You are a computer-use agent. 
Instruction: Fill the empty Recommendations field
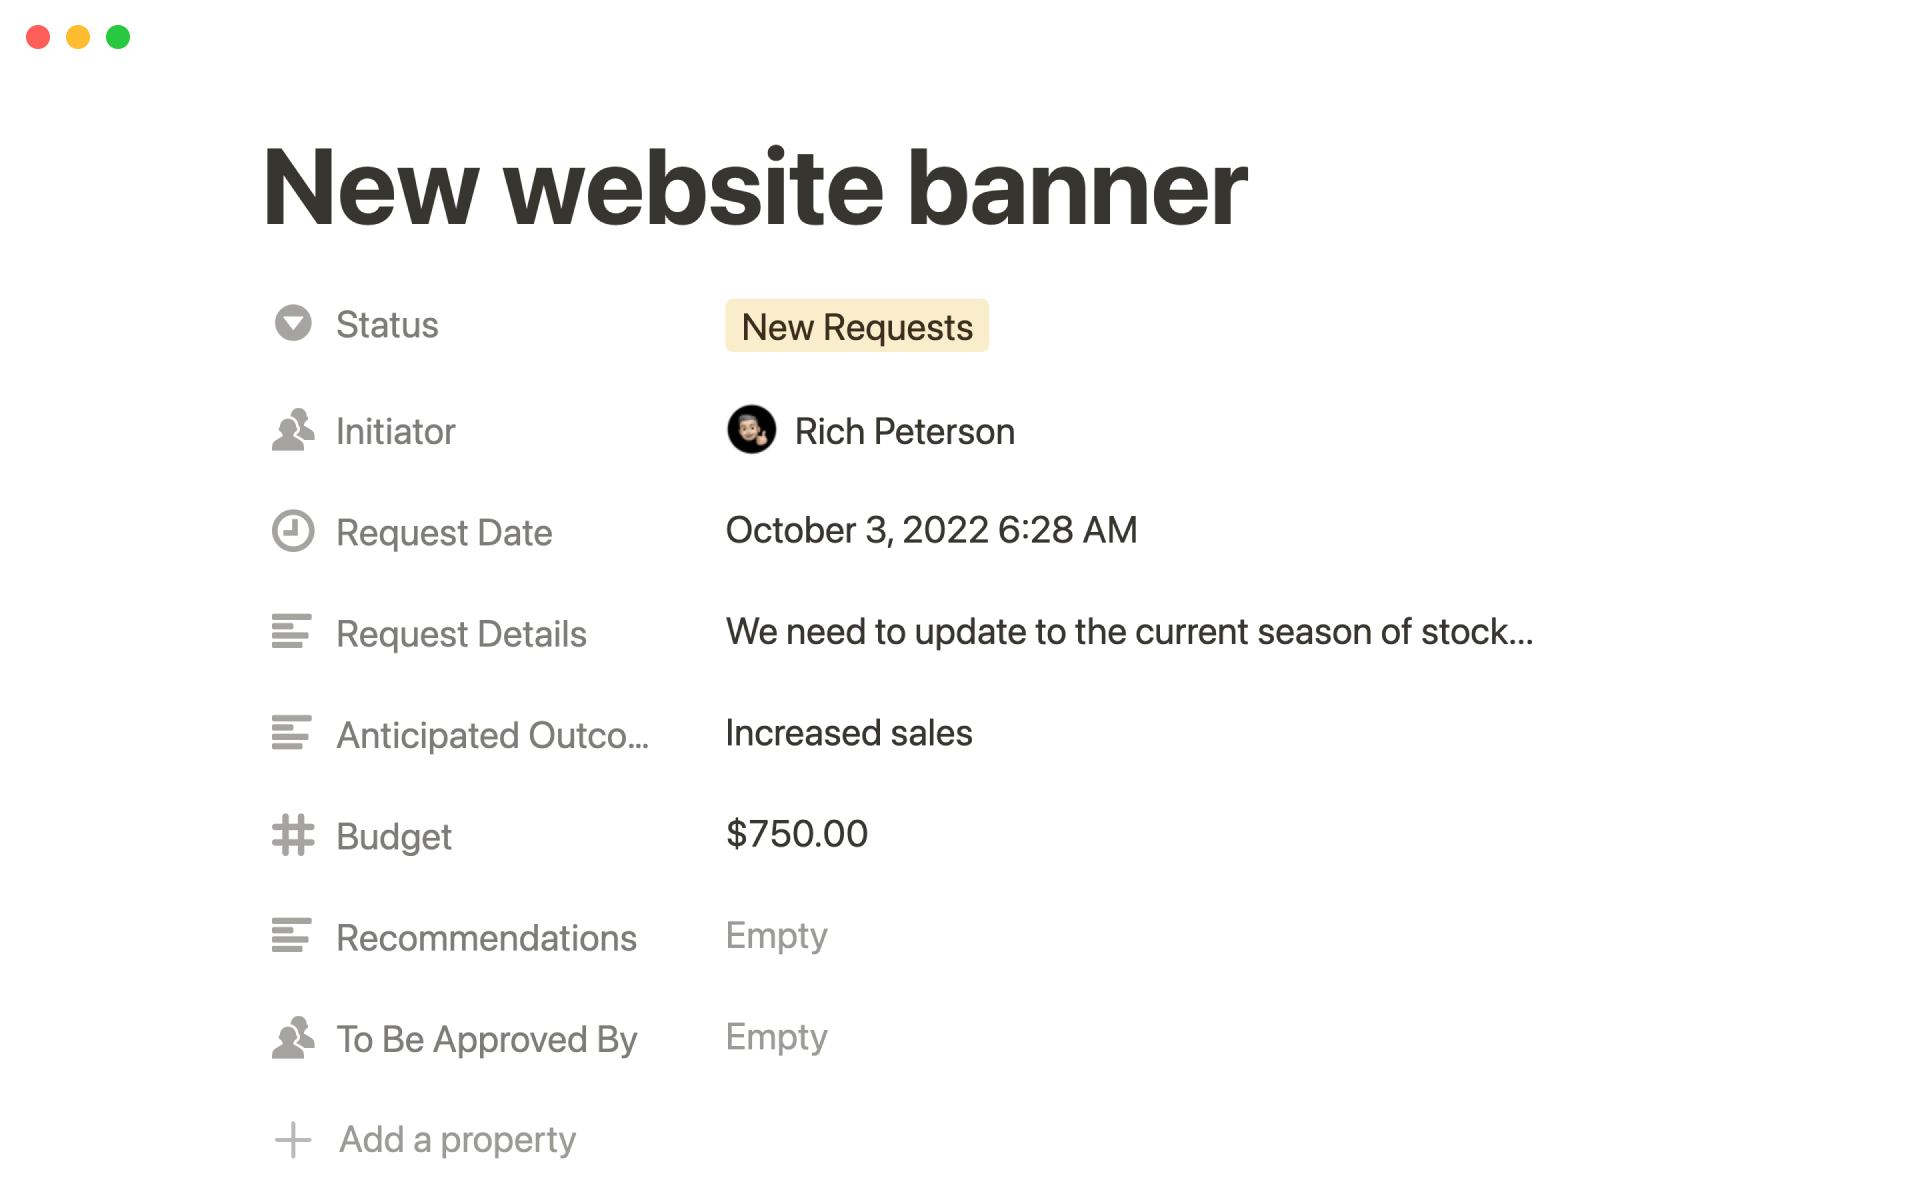[x=777, y=936]
